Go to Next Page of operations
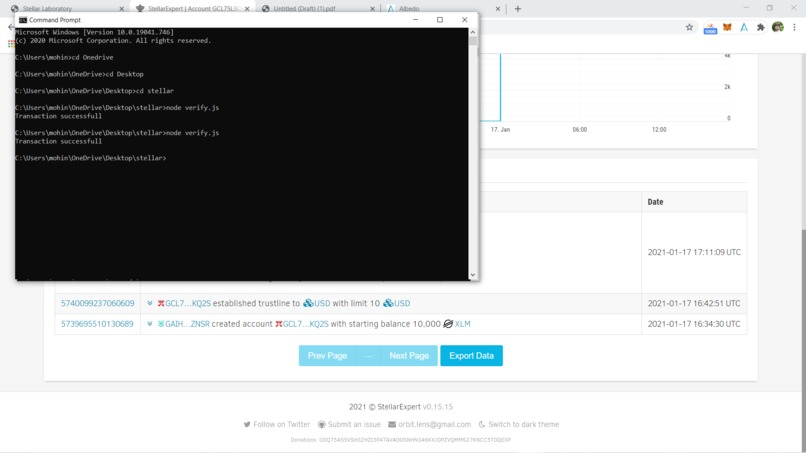The width and height of the screenshot is (806, 453). (x=409, y=356)
